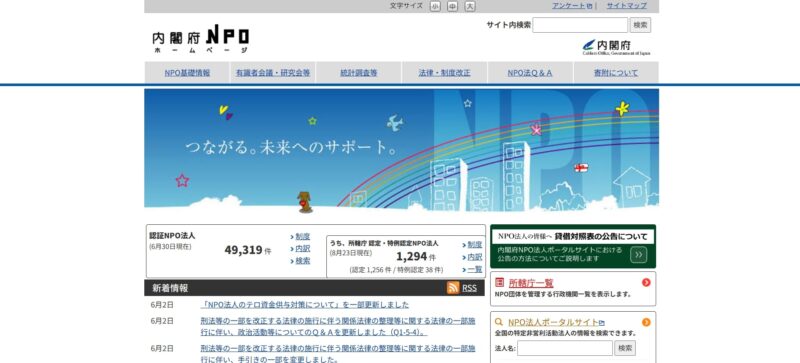
Task: Set font size to medium (中)
Action: click(x=453, y=6)
